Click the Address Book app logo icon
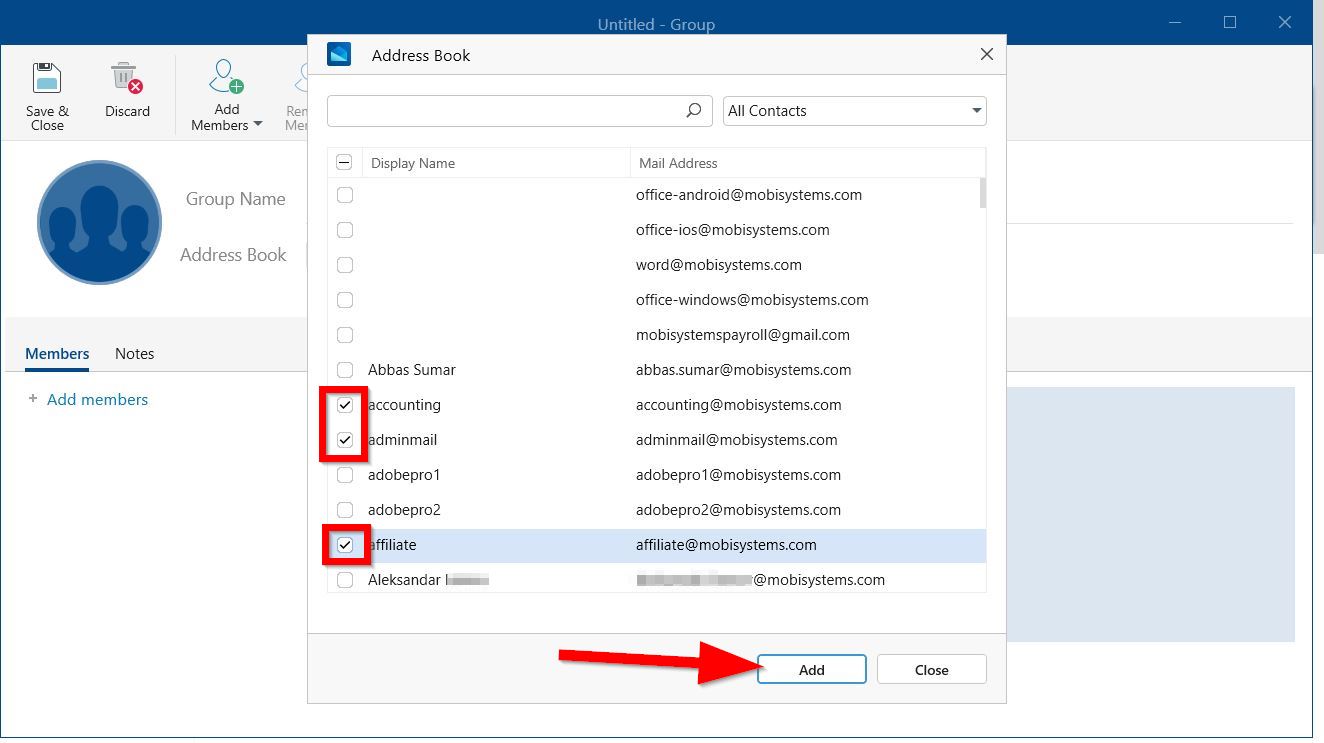The image size is (1324, 743). click(x=339, y=54)
